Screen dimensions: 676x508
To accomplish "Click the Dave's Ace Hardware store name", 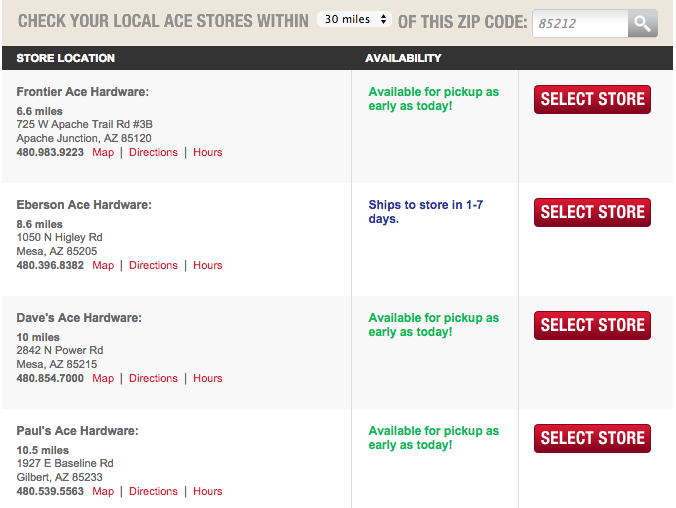I will coord(79,318).
